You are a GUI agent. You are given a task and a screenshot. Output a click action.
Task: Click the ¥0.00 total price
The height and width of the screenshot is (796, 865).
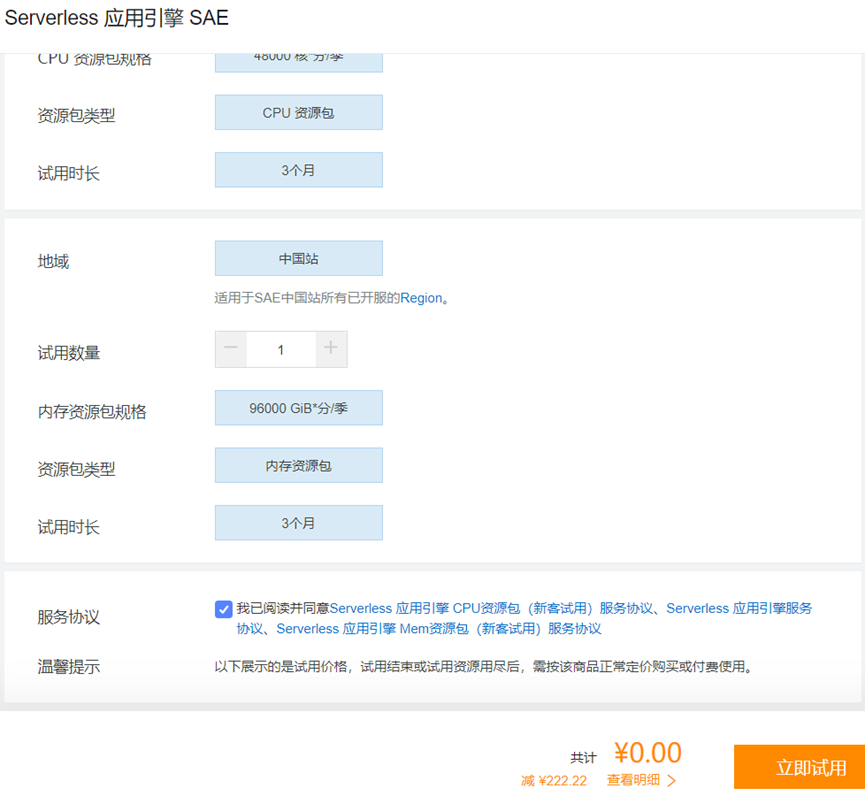(x=648, y=753)
